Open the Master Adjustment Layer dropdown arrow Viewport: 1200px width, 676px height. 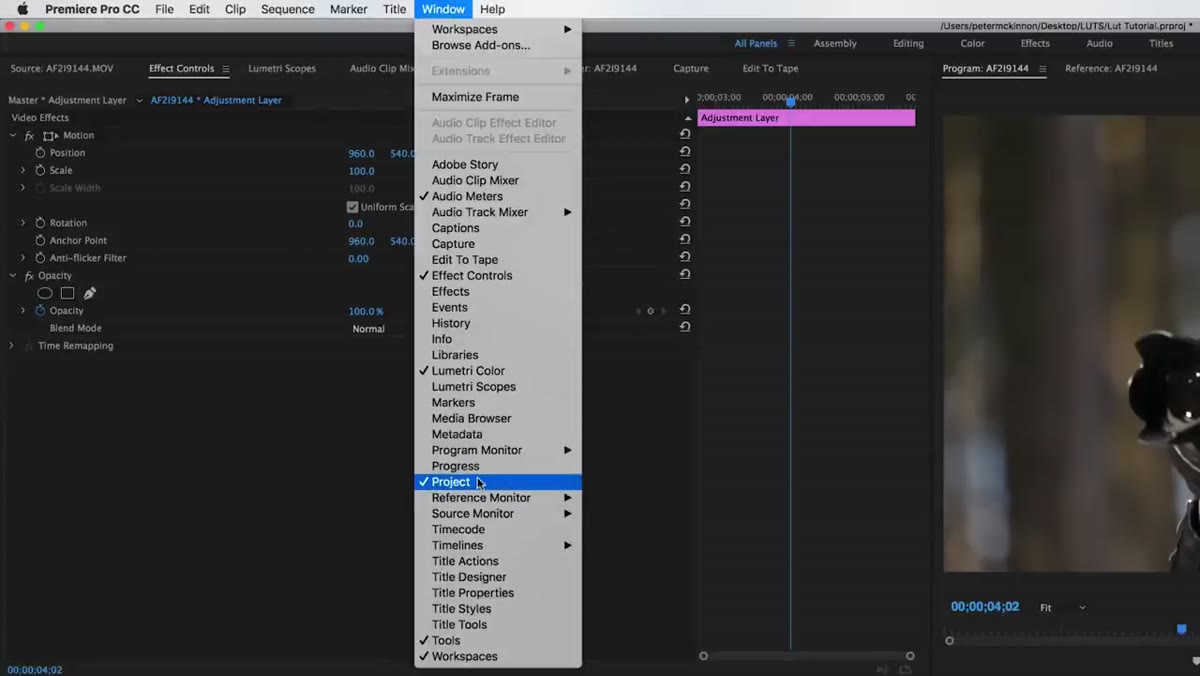click(x=139, y=100)
